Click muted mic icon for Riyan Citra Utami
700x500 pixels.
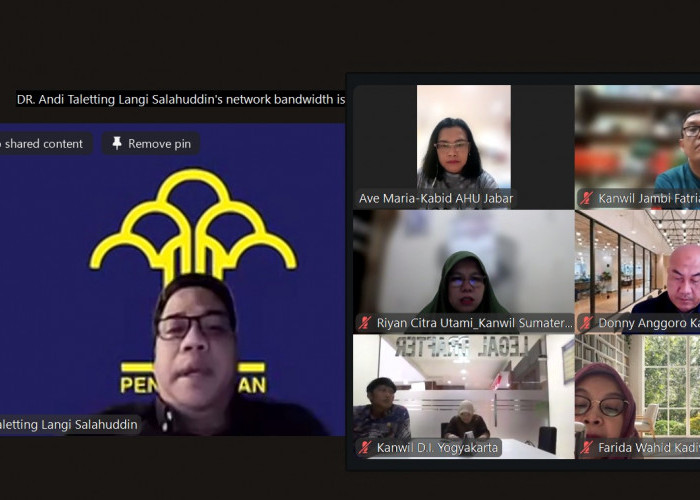[x=365, y=323]
